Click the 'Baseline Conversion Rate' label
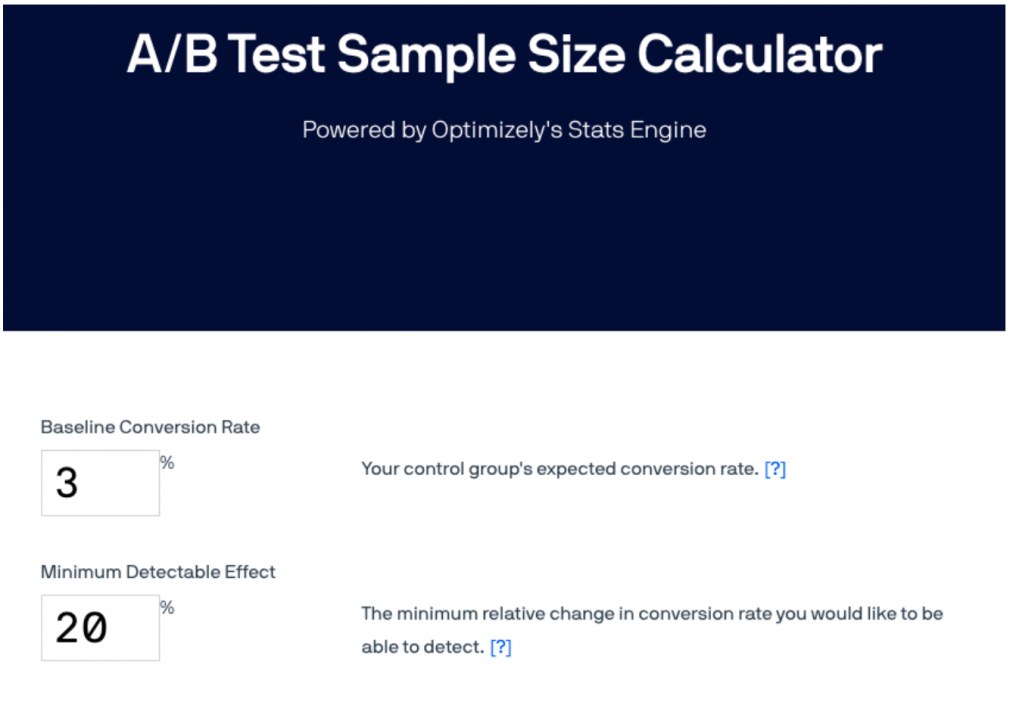Image resolution: width=1010 pixels, height=705 pixels. pyautogui.click(x=150, y=427)
